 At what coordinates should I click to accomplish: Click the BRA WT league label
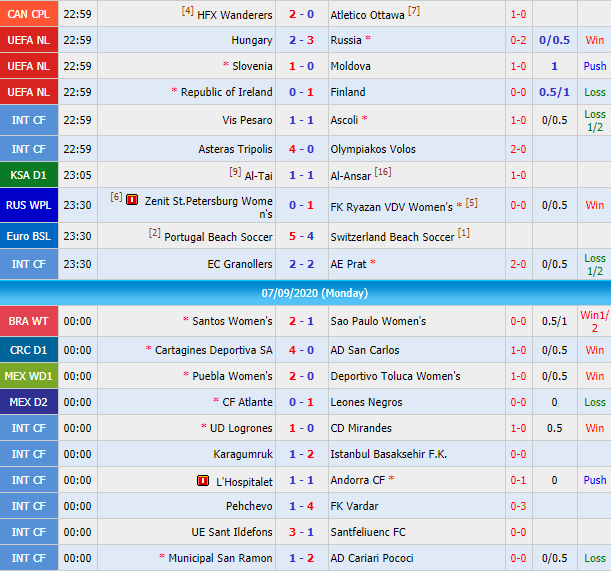click(29, 321)
